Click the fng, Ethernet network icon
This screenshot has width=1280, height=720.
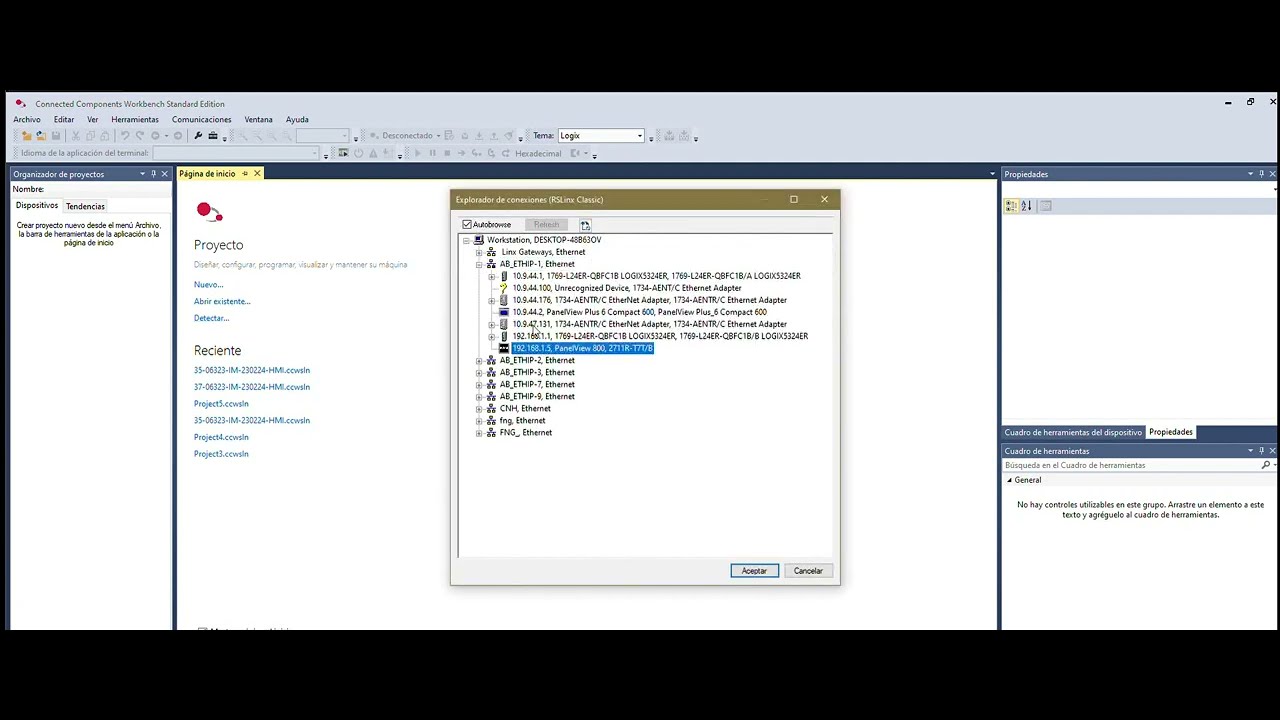click(491, 420)
